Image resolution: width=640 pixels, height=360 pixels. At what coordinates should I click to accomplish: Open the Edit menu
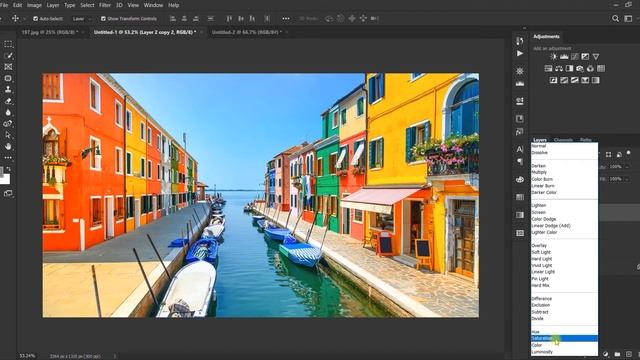click(18, 5)
